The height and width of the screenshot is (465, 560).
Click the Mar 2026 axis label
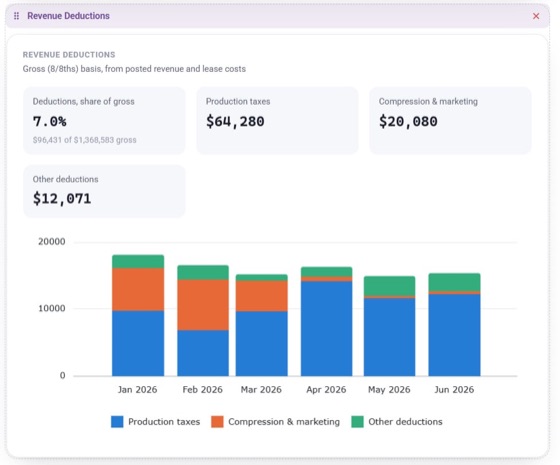tap(261, 390)
